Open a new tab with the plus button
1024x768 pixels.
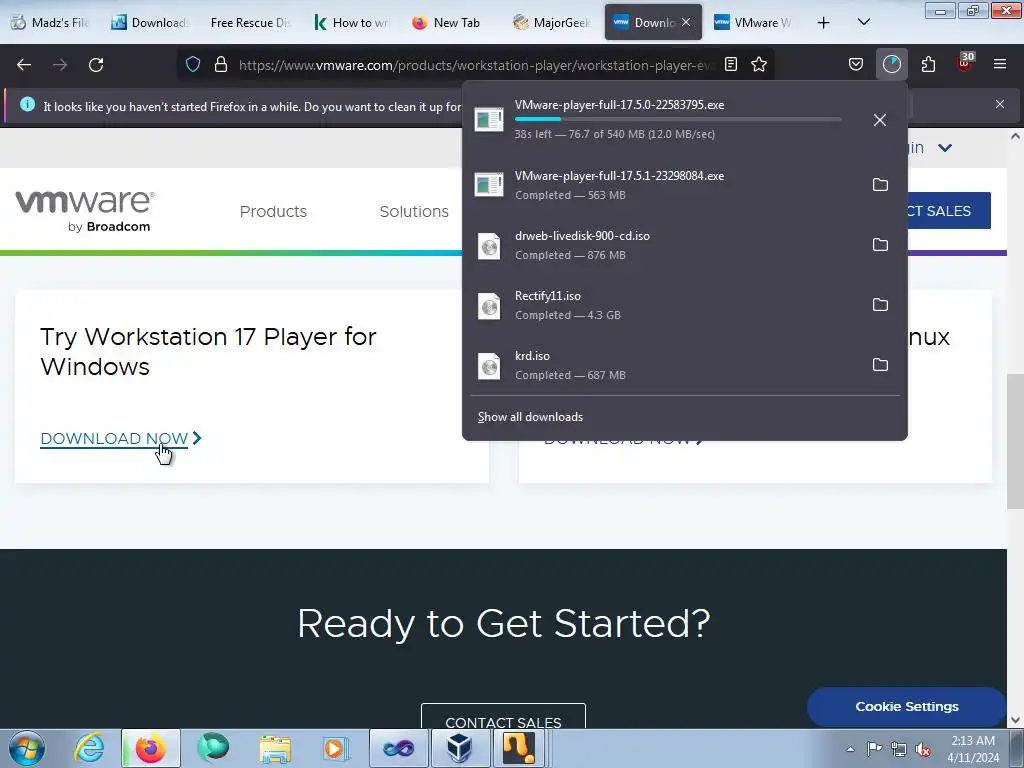pyautogui.click(x=824, y=23)
